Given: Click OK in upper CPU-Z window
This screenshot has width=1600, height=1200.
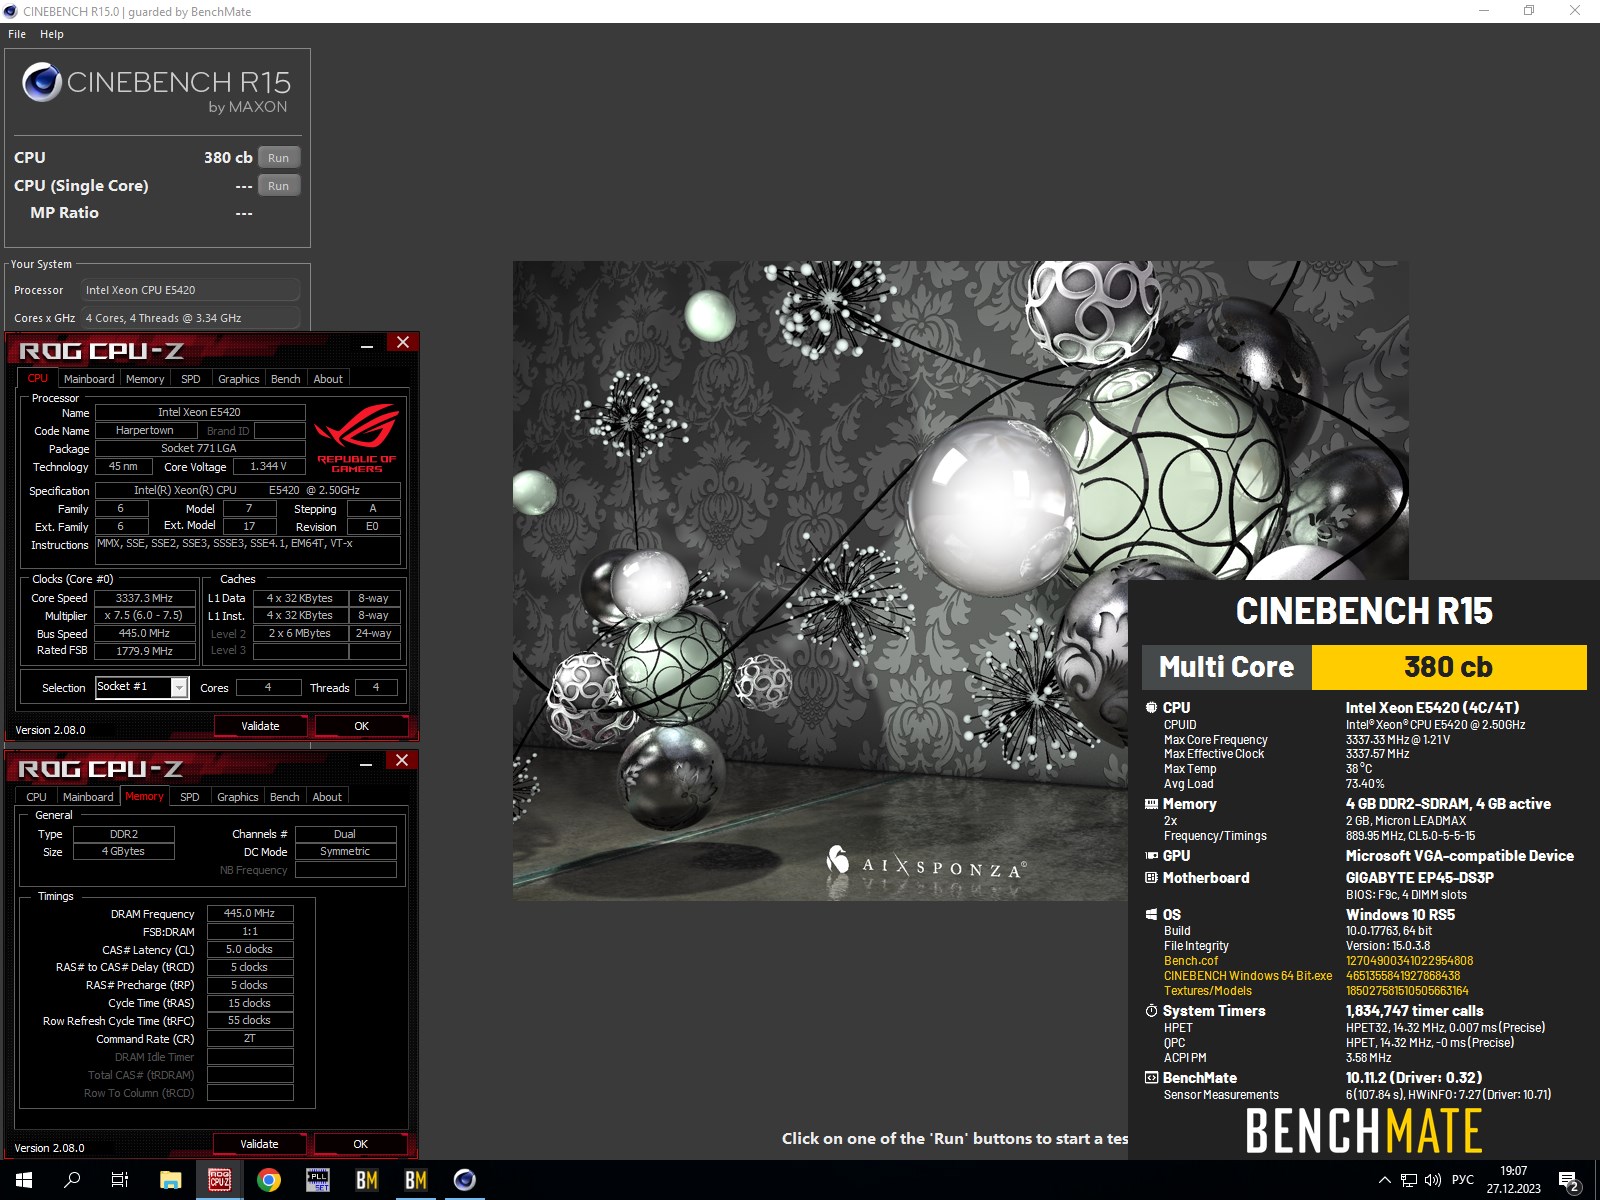Looking at the screenshot, I should 362,726.
